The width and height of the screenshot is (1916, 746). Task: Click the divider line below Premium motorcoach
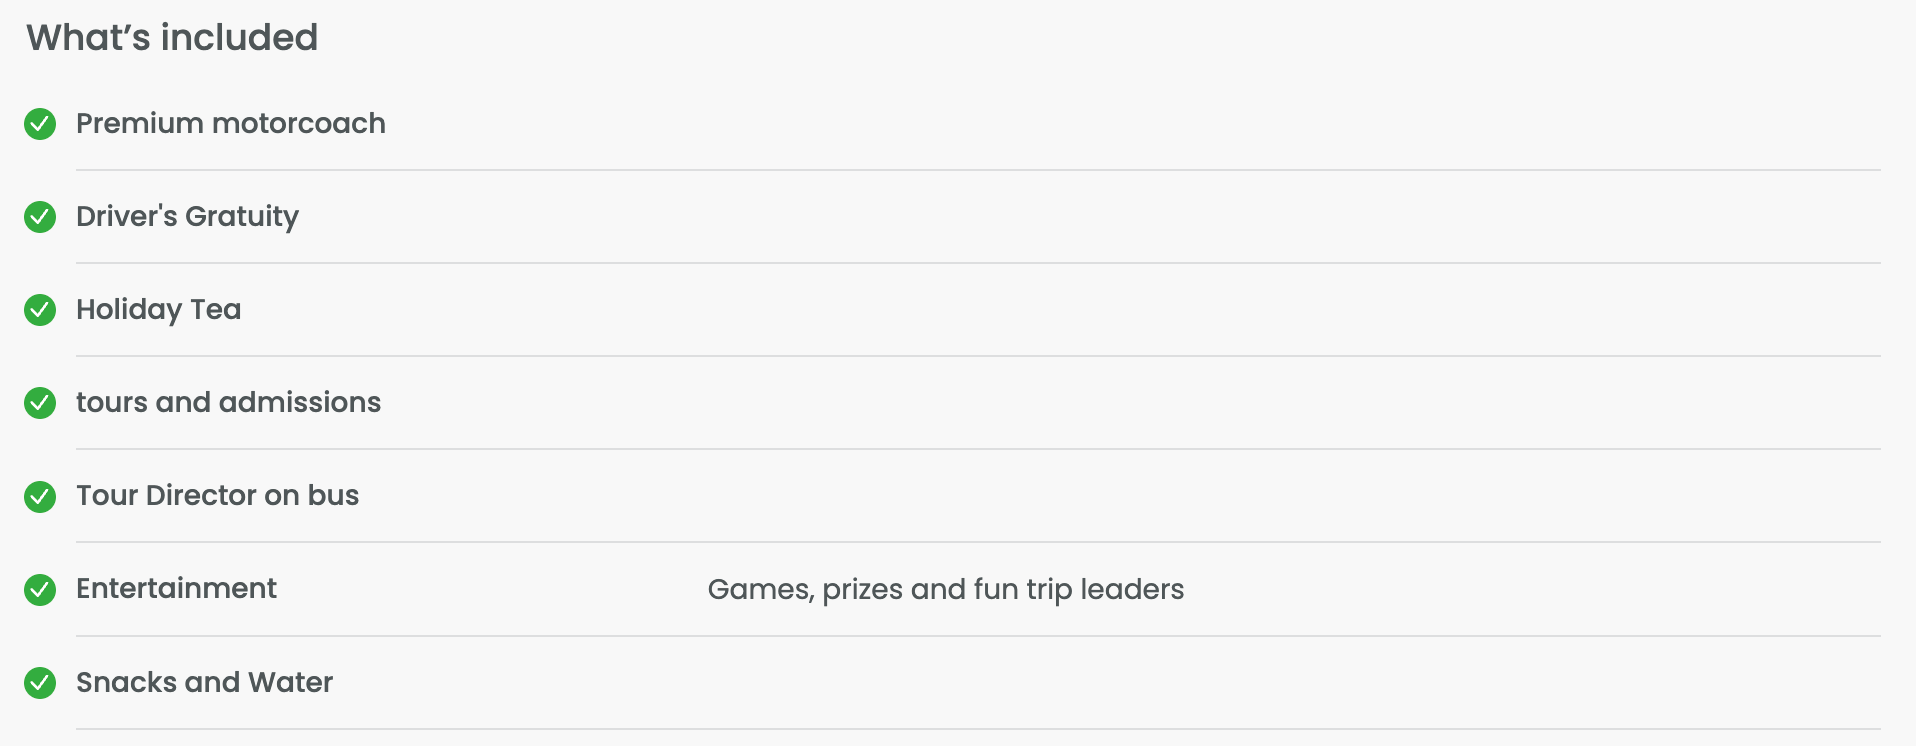point(978,170)
